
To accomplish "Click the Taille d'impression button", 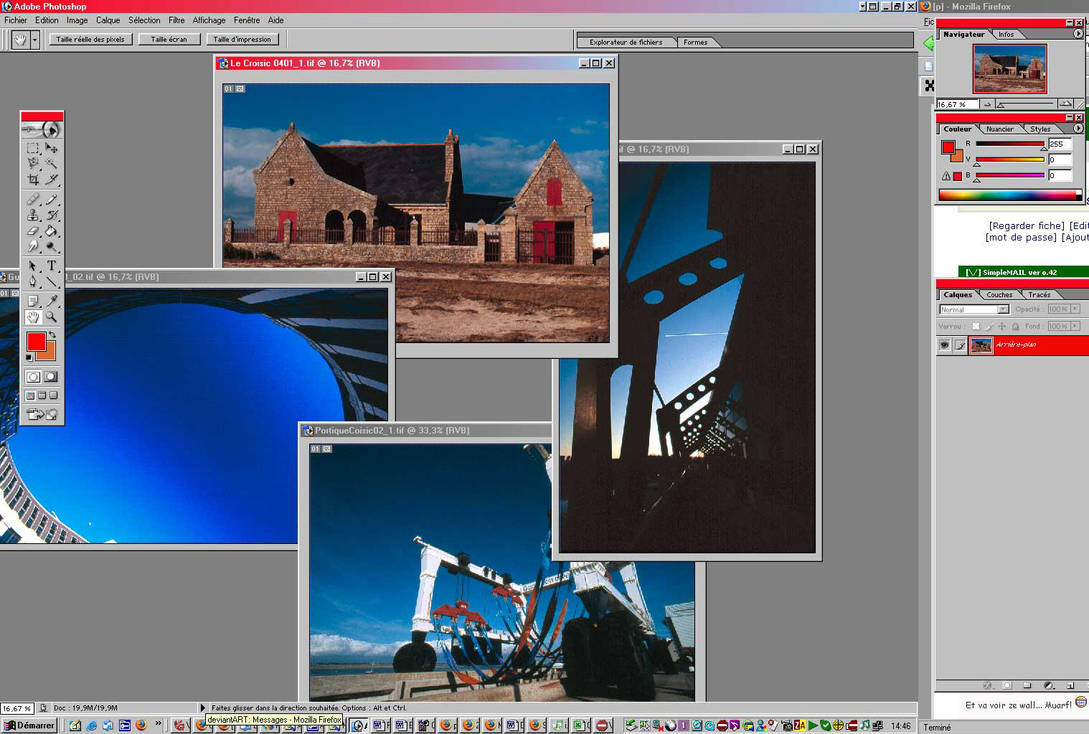I will click(242, 40).
